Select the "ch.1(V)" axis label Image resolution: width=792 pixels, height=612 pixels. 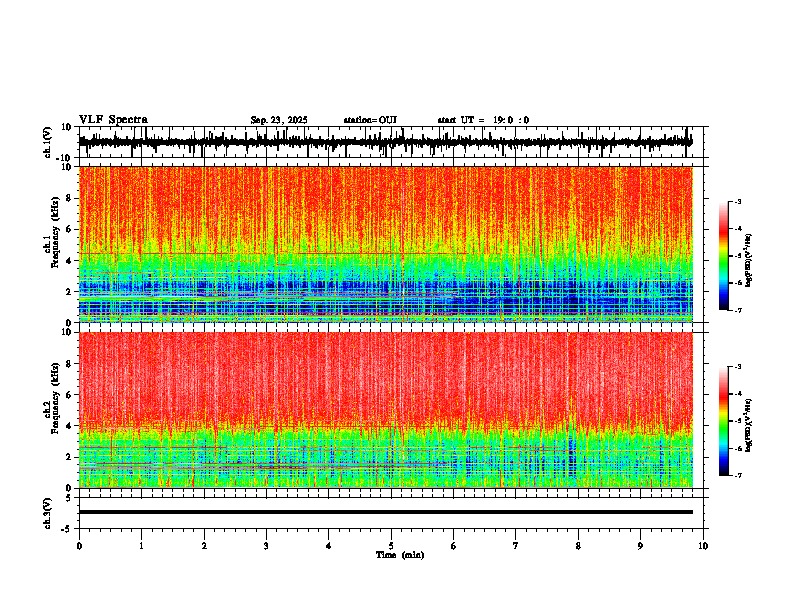click(48, 142)
